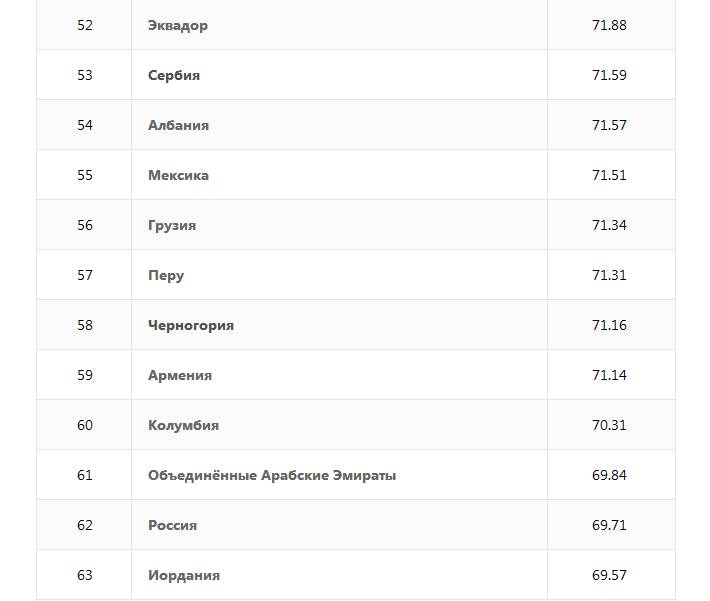
Task: Select the 71.59 score cell
Action: [x=609, y=75]
